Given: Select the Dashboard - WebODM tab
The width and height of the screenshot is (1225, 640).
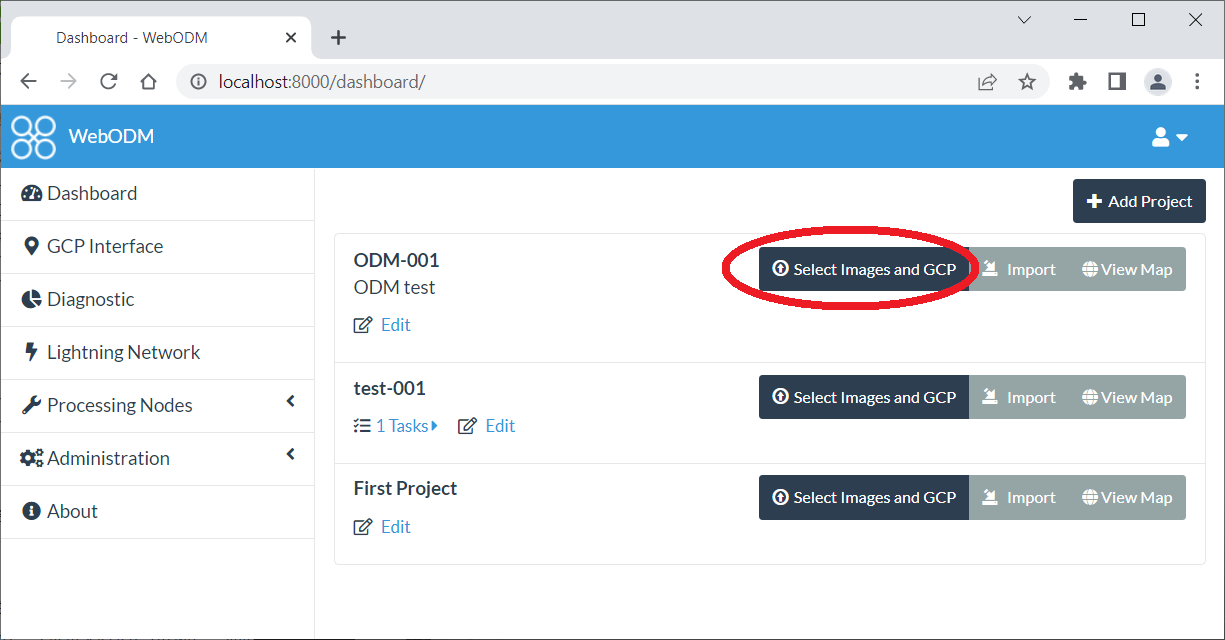Looking at the screenshot, I should 160,38.
